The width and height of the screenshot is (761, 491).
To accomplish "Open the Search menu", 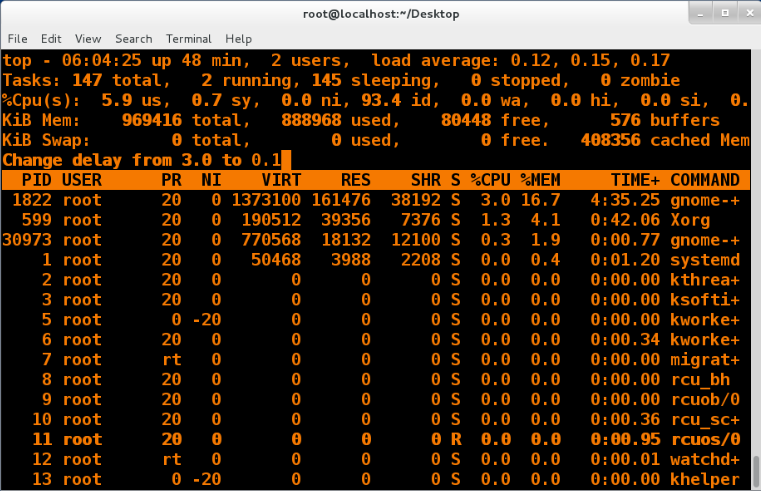I will click(x=133, y=39).
